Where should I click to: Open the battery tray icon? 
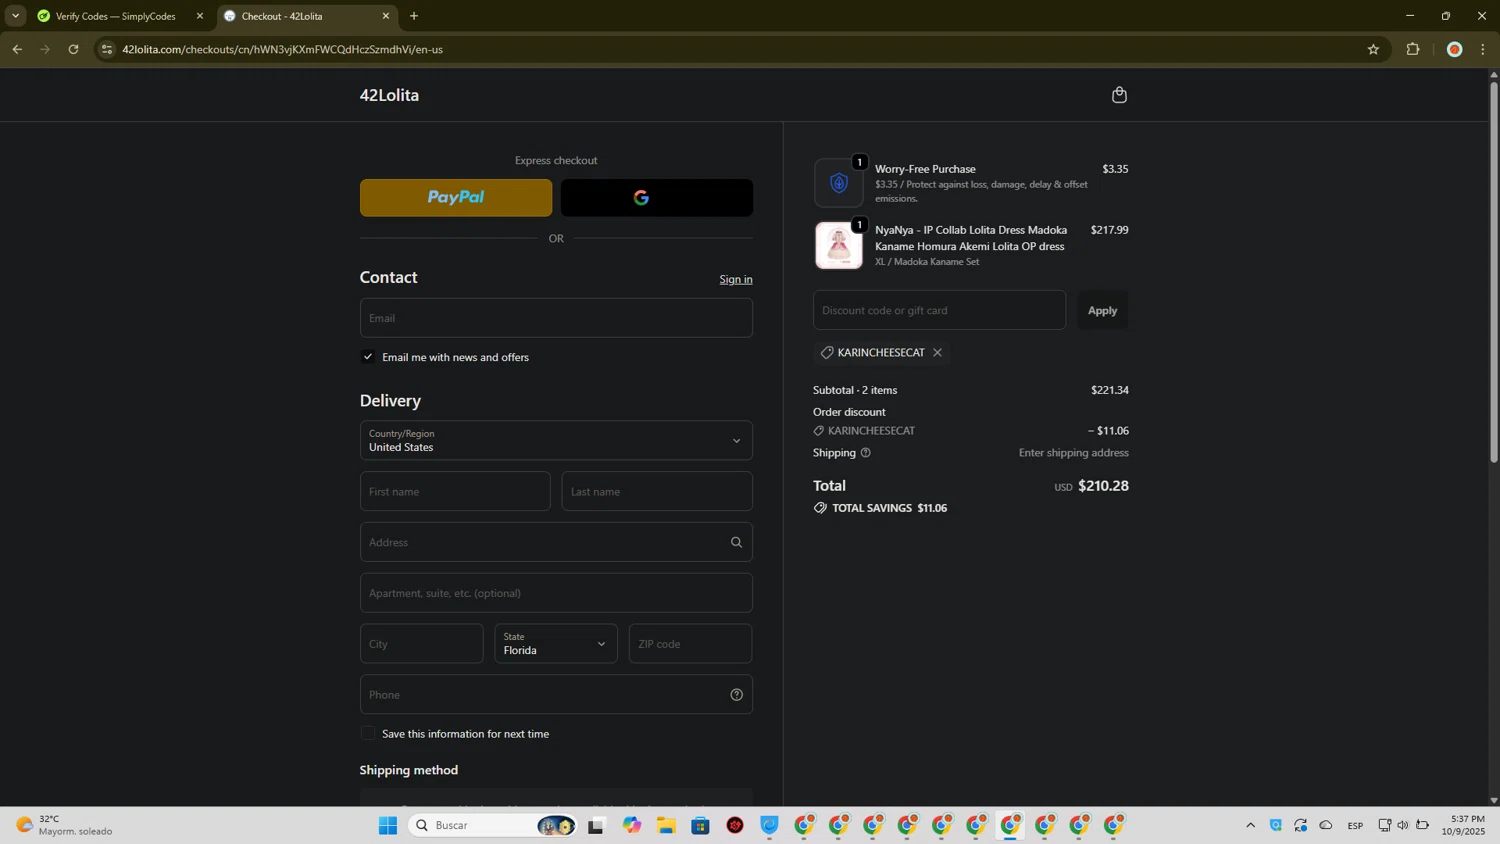coord(1423,825)
